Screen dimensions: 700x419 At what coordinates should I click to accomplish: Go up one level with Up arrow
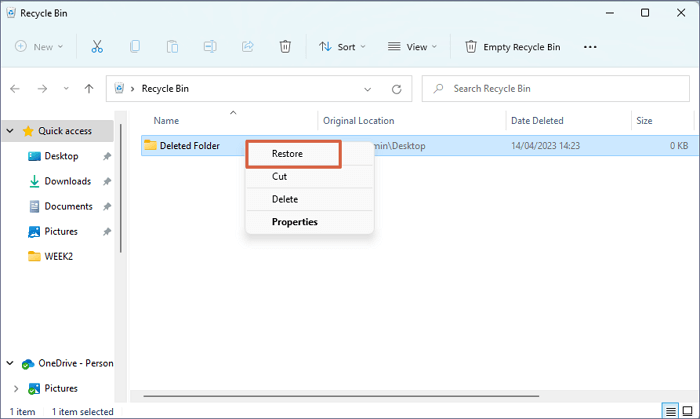[89, 89]
